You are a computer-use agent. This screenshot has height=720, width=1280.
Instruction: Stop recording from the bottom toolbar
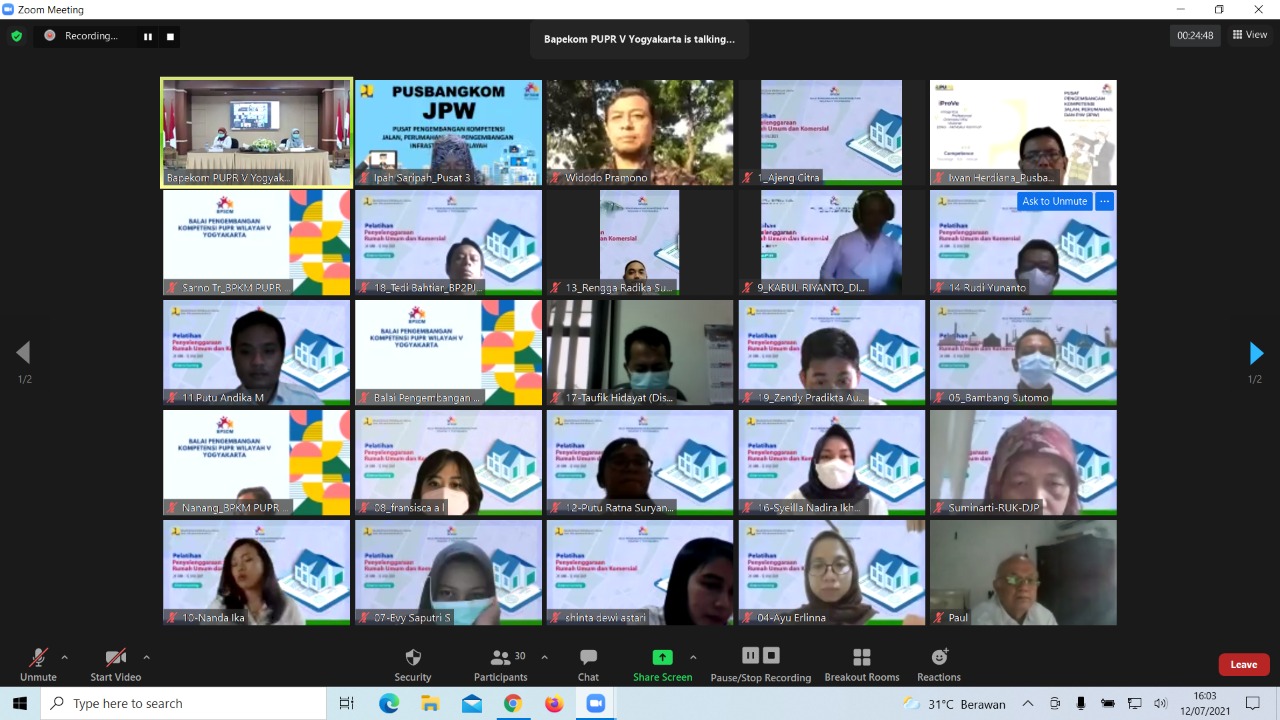771,656
